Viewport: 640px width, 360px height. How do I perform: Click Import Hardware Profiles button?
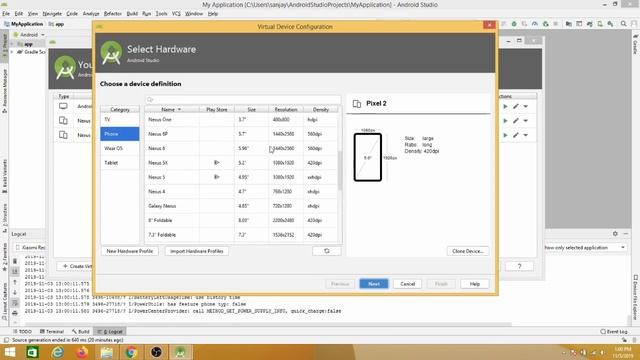197,251
